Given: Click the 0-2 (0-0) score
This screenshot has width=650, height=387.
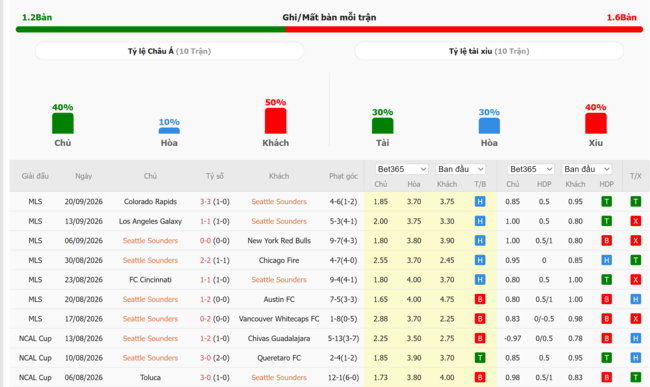Looking at the screenshot, I should point(215,319).
